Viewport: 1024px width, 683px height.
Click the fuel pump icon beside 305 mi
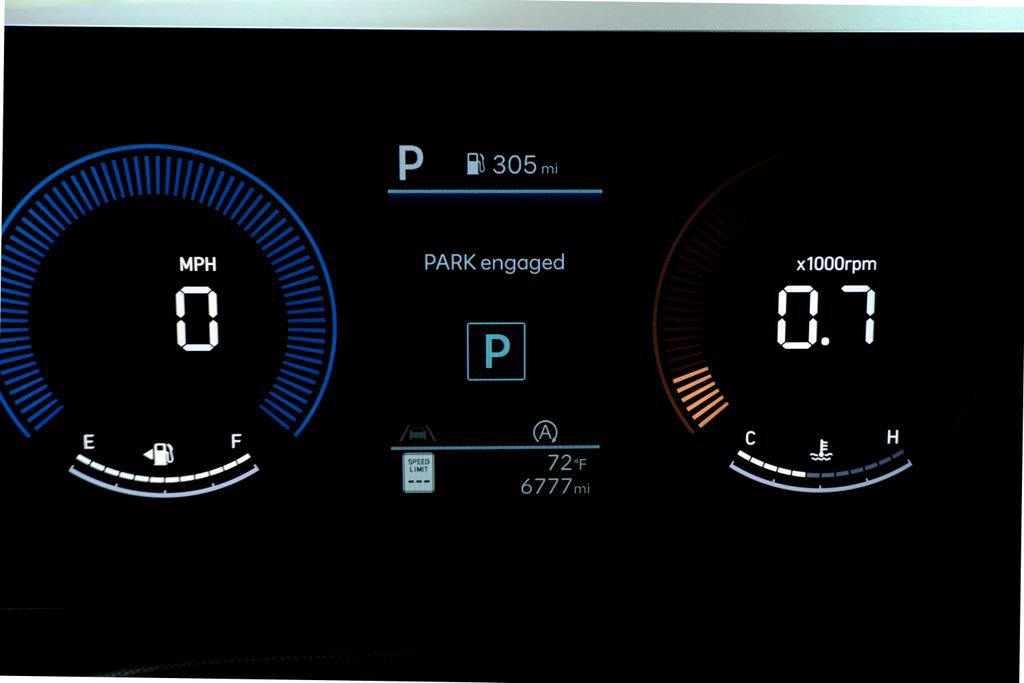(475, 163)
